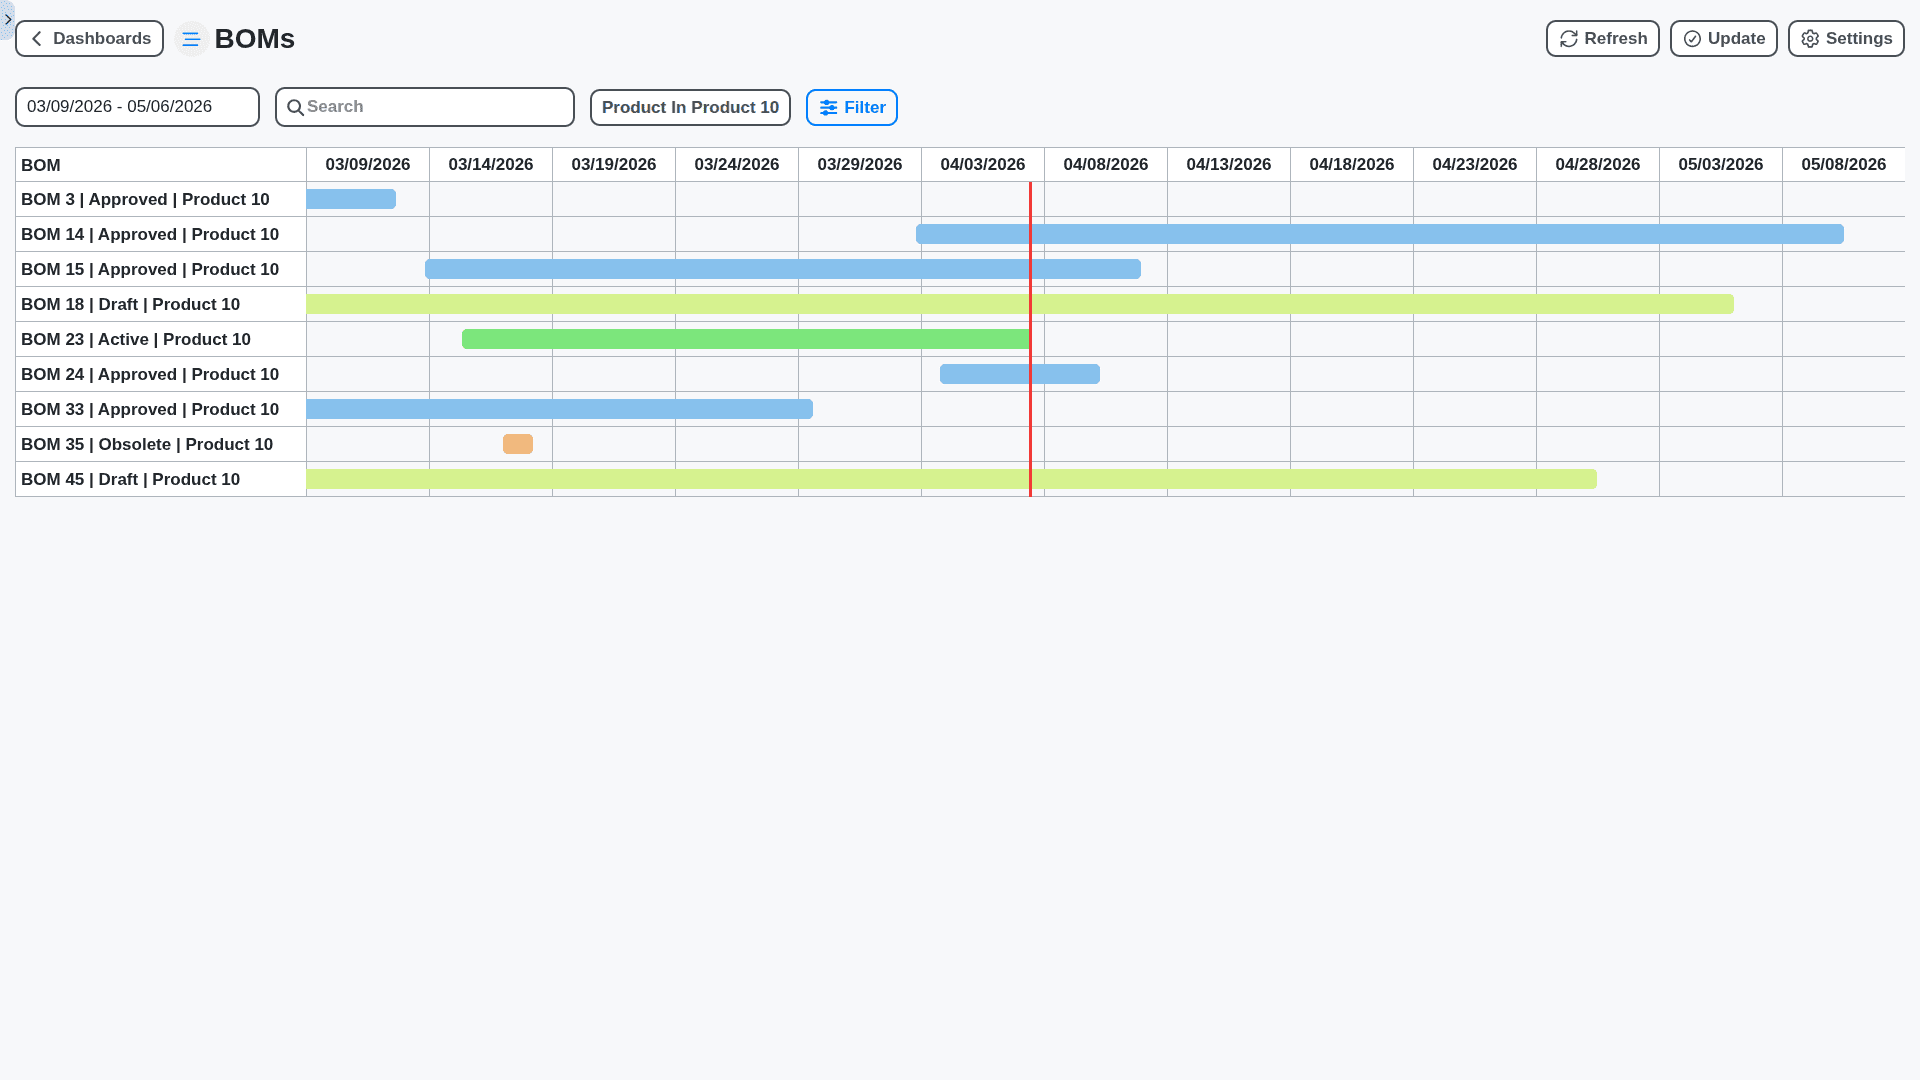Click the Refresh icon
1920x1080 pixels.
1569,38
